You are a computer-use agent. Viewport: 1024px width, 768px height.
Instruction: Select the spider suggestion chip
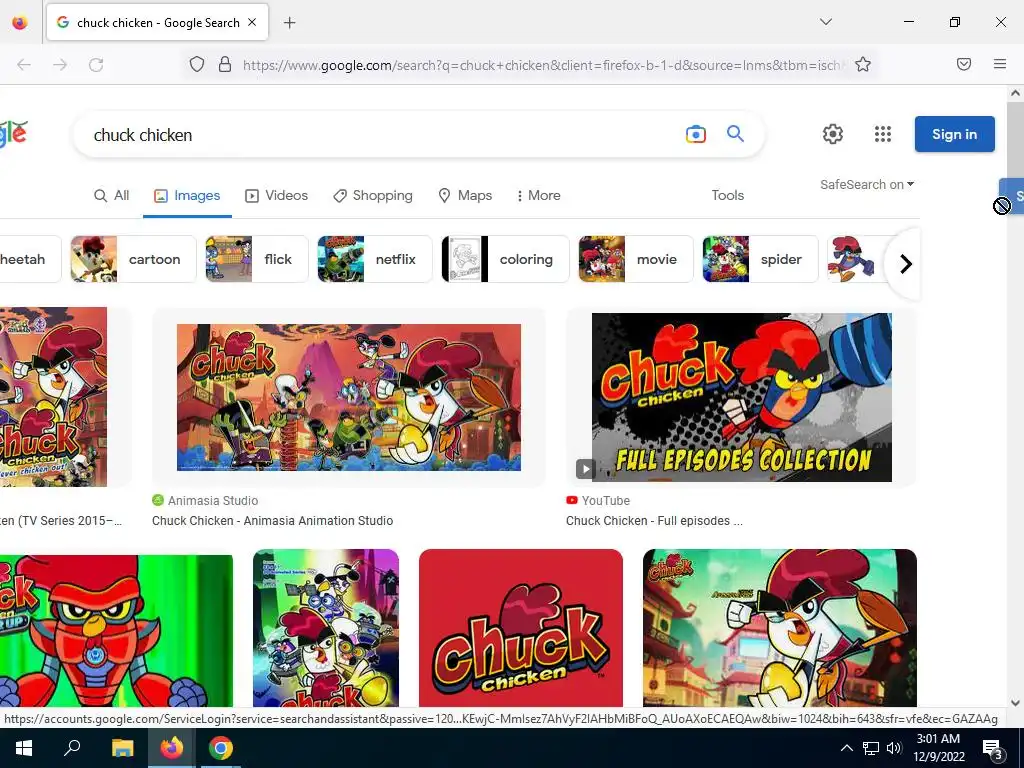point(760,259)
